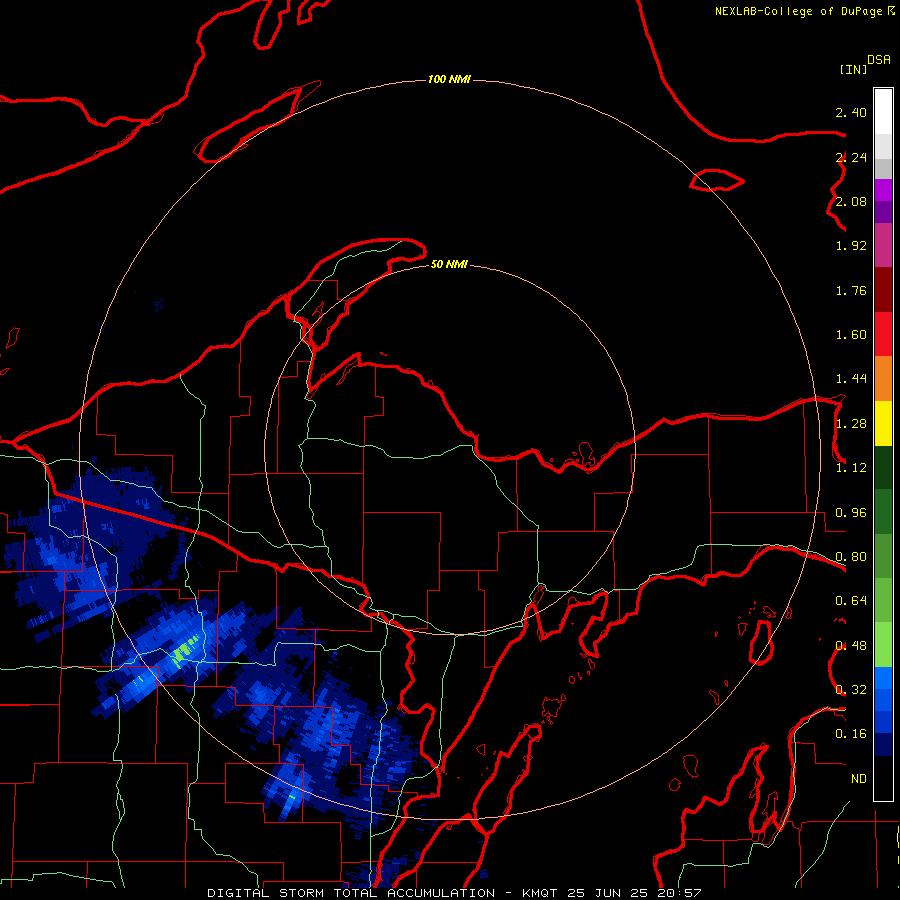Select the 1.12 legend value
Viewport: 900px width, 900px height.
851,468
